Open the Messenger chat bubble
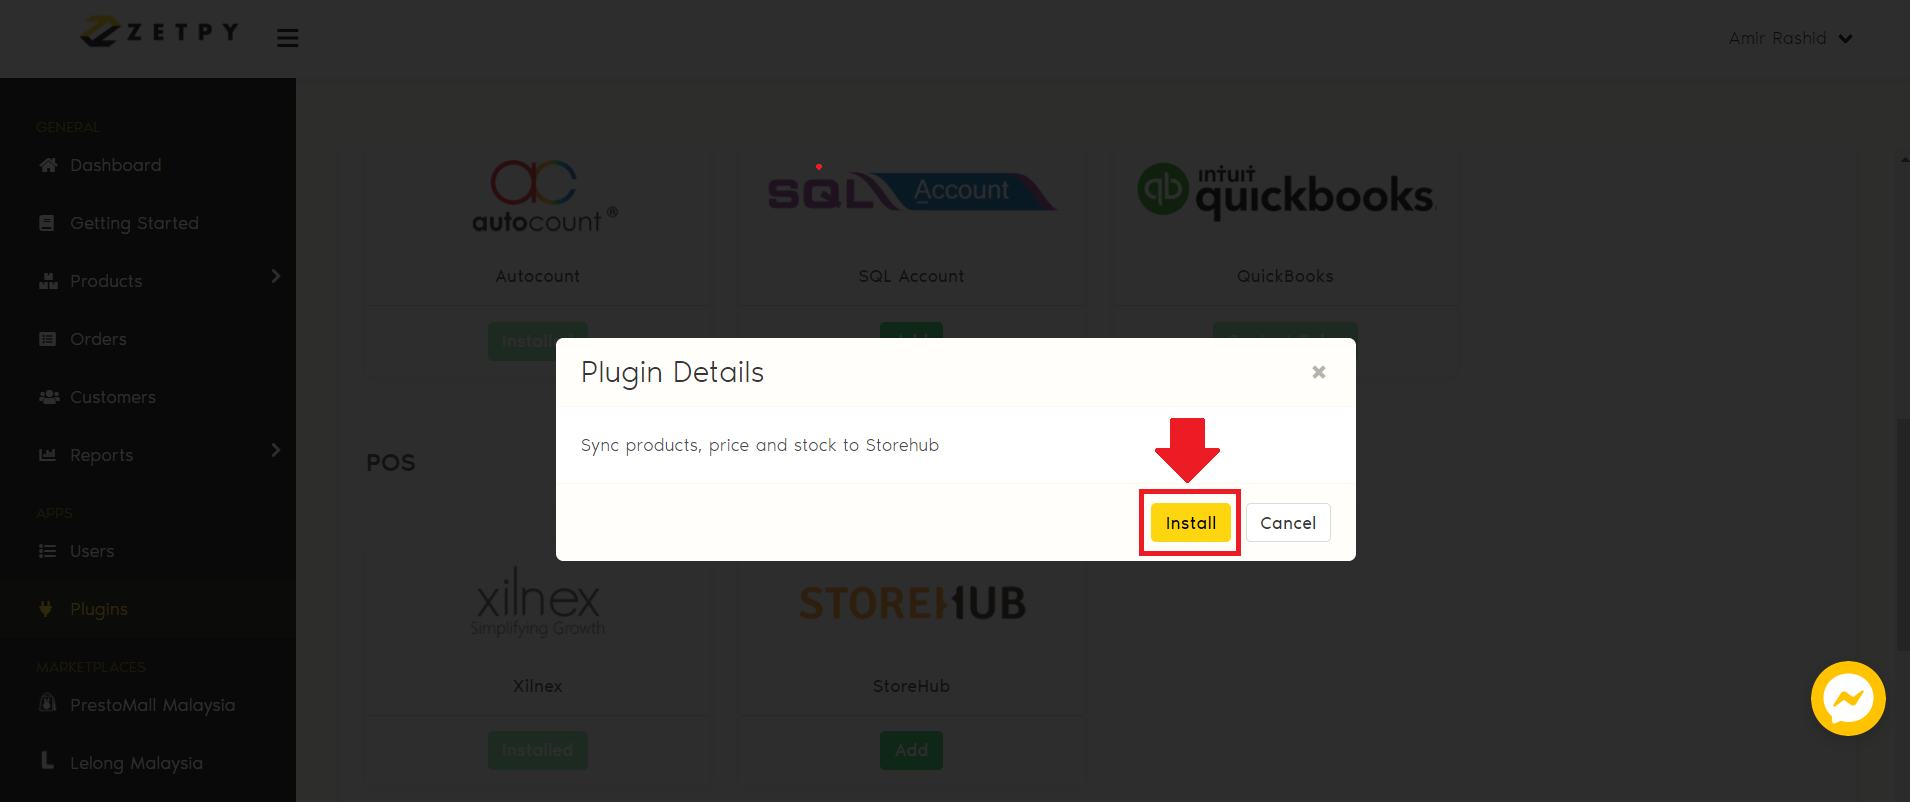 pos(1848,698)
